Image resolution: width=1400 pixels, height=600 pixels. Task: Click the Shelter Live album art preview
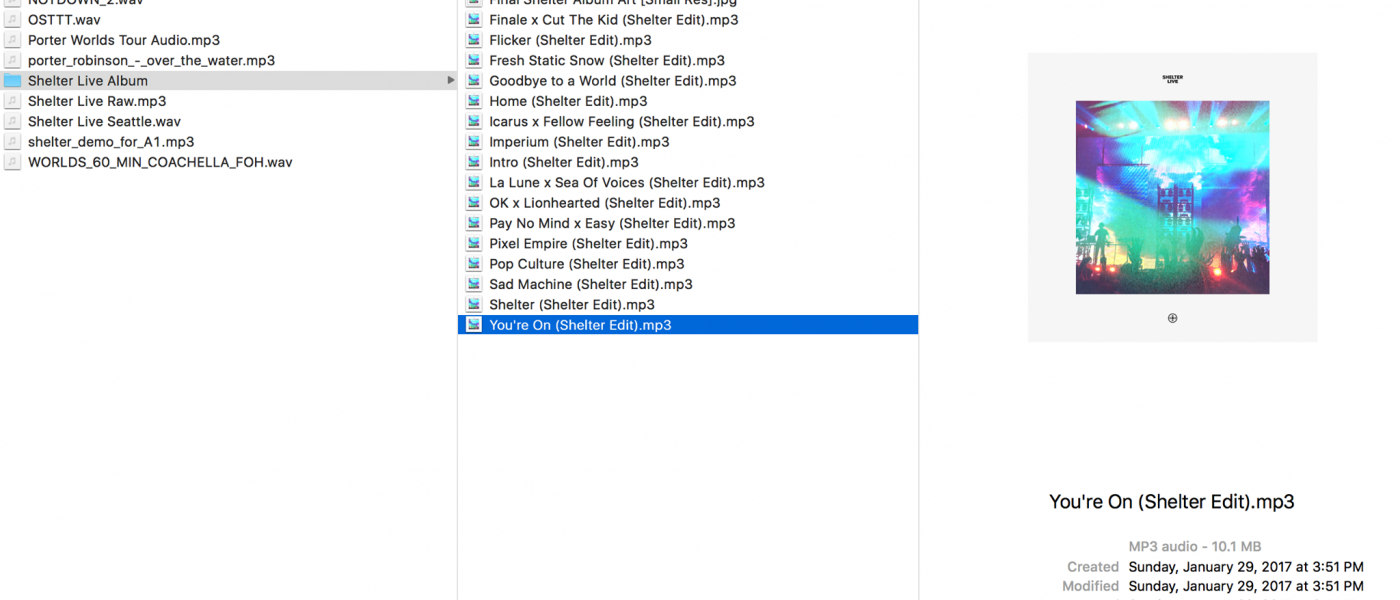1172,197
